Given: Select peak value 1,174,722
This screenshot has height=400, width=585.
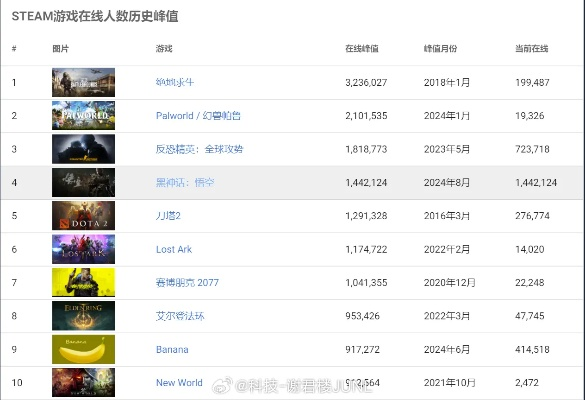Looking at the screenshot, I should [366, 249].
